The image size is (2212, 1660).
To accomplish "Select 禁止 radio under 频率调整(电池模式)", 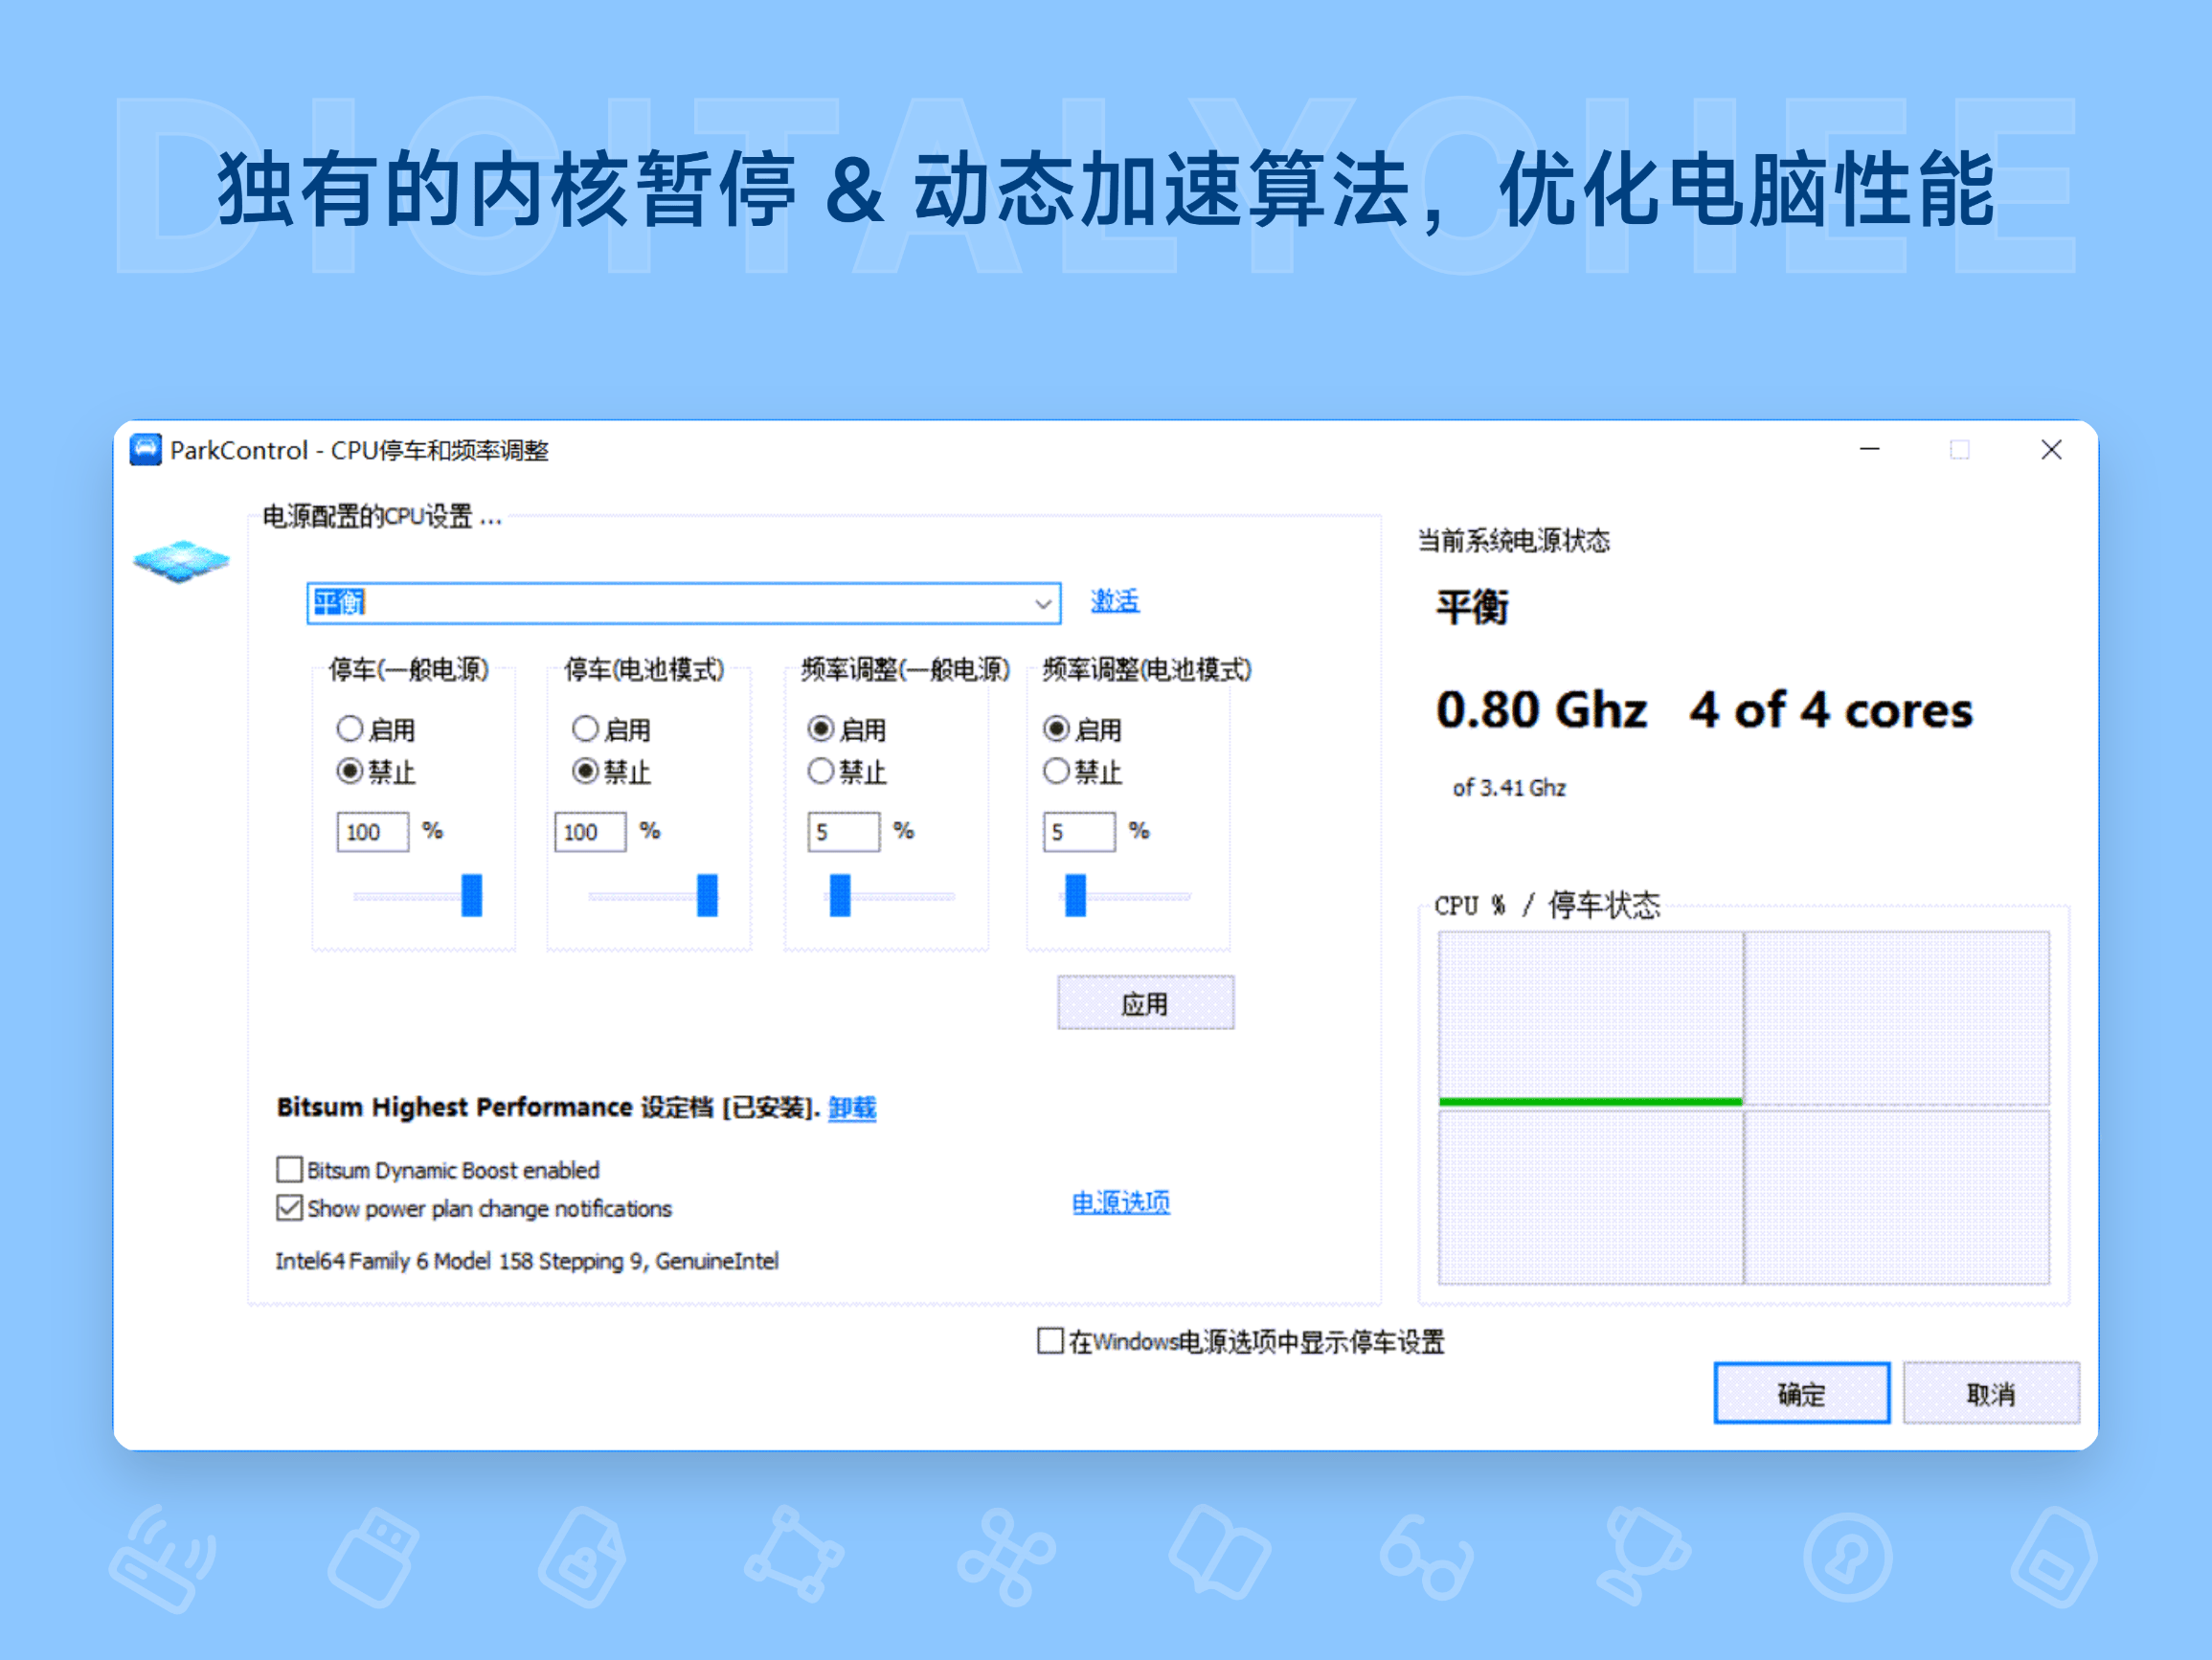I will point(1056,771).
